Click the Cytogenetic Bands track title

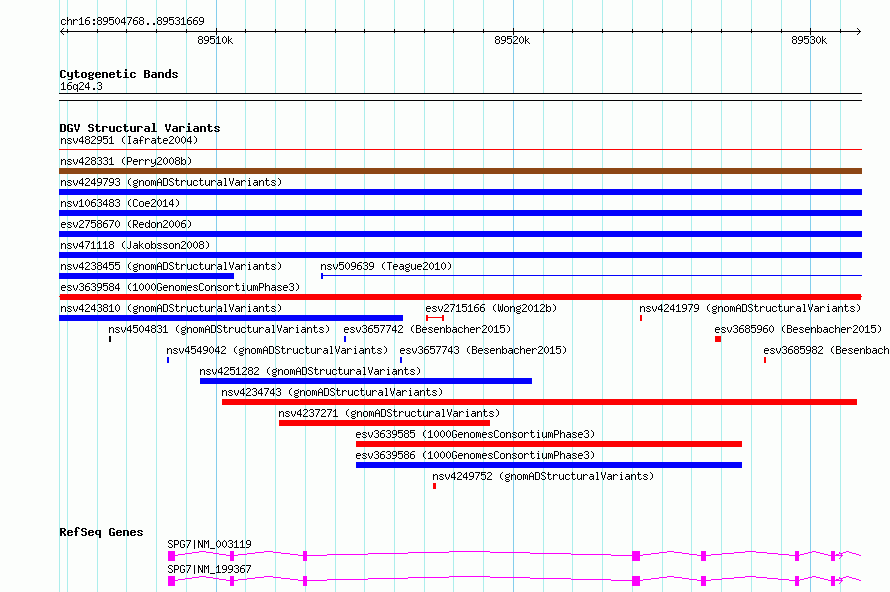[119, 74]
